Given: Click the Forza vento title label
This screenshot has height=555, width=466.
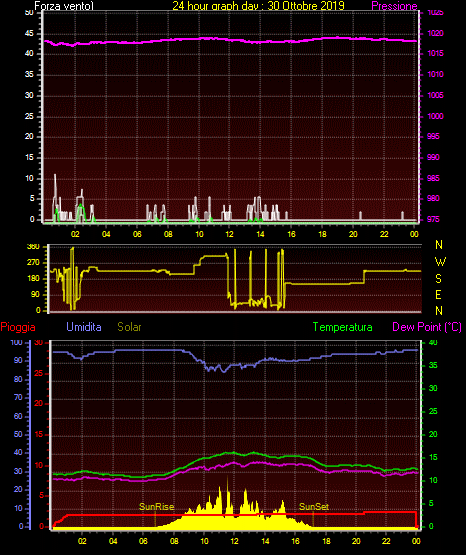Looking at the screenshot, I should click(x=64, y=6).
